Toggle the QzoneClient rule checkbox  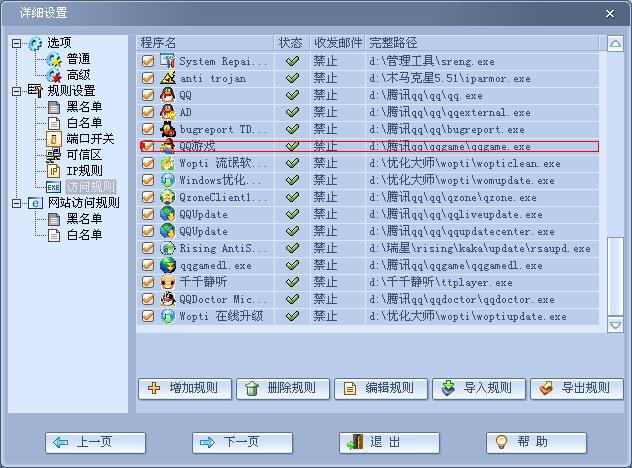click(148, 197)
